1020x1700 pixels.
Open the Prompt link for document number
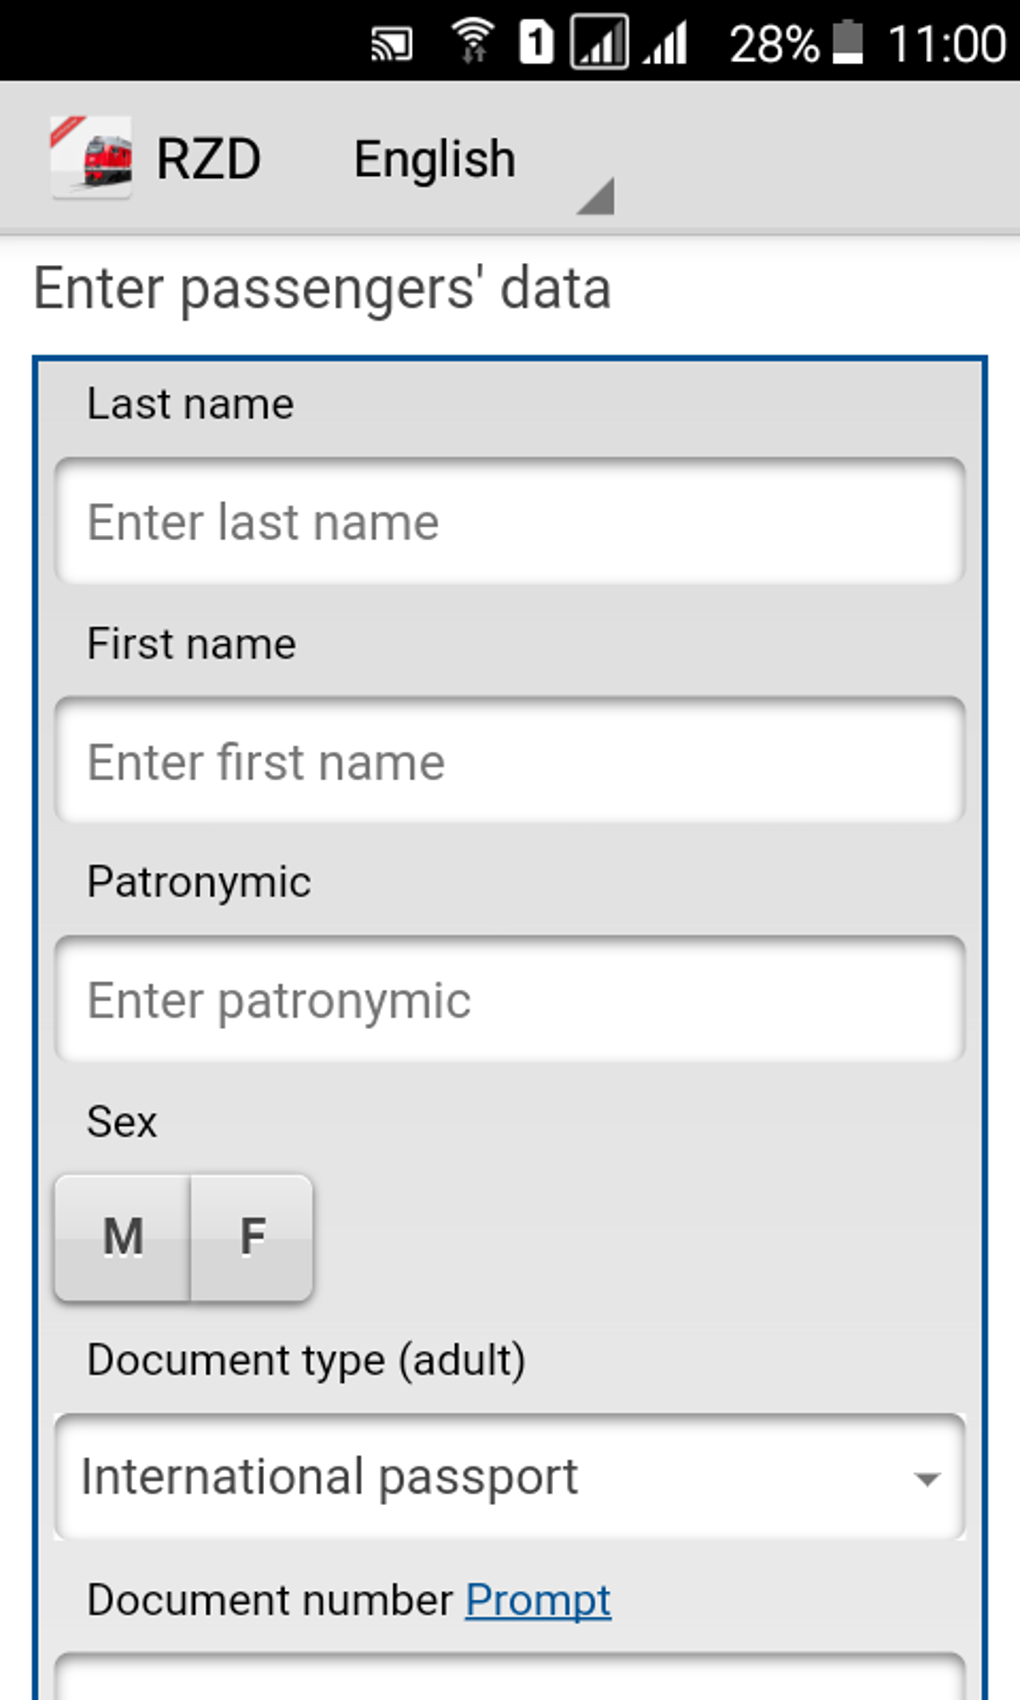538,1600
